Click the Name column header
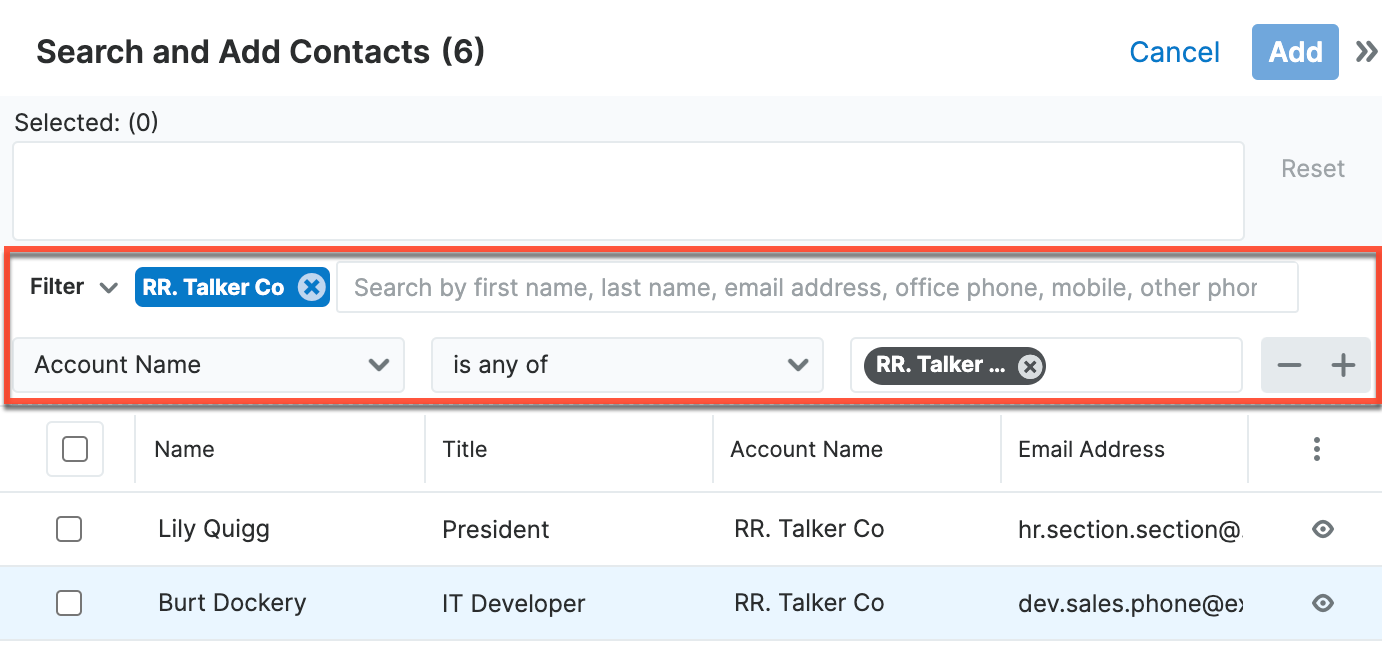The width and height of the screenshot is (1382, 652). 184,449
